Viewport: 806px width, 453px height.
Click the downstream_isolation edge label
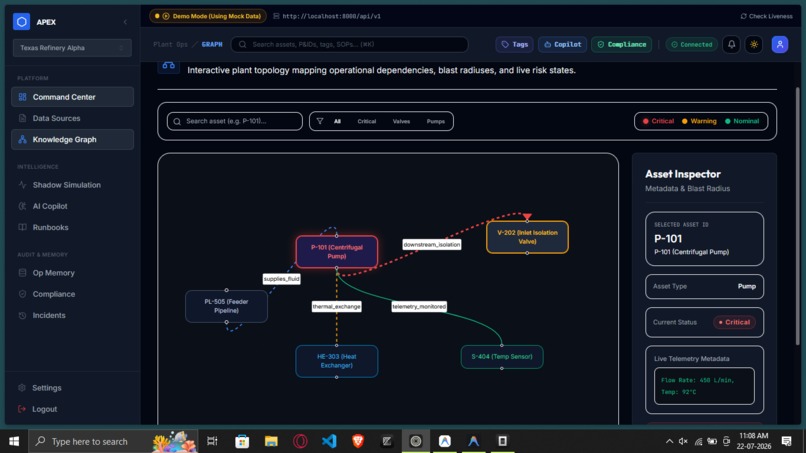(432, 245)
